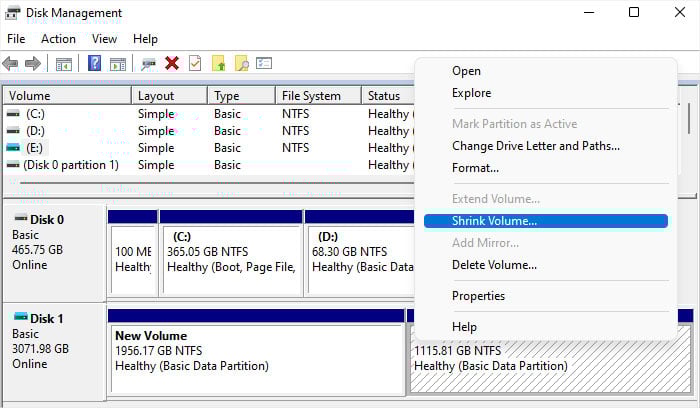Select the (C:) volume row name
This screenshot has height=408, width=700.
coord(35,114)
